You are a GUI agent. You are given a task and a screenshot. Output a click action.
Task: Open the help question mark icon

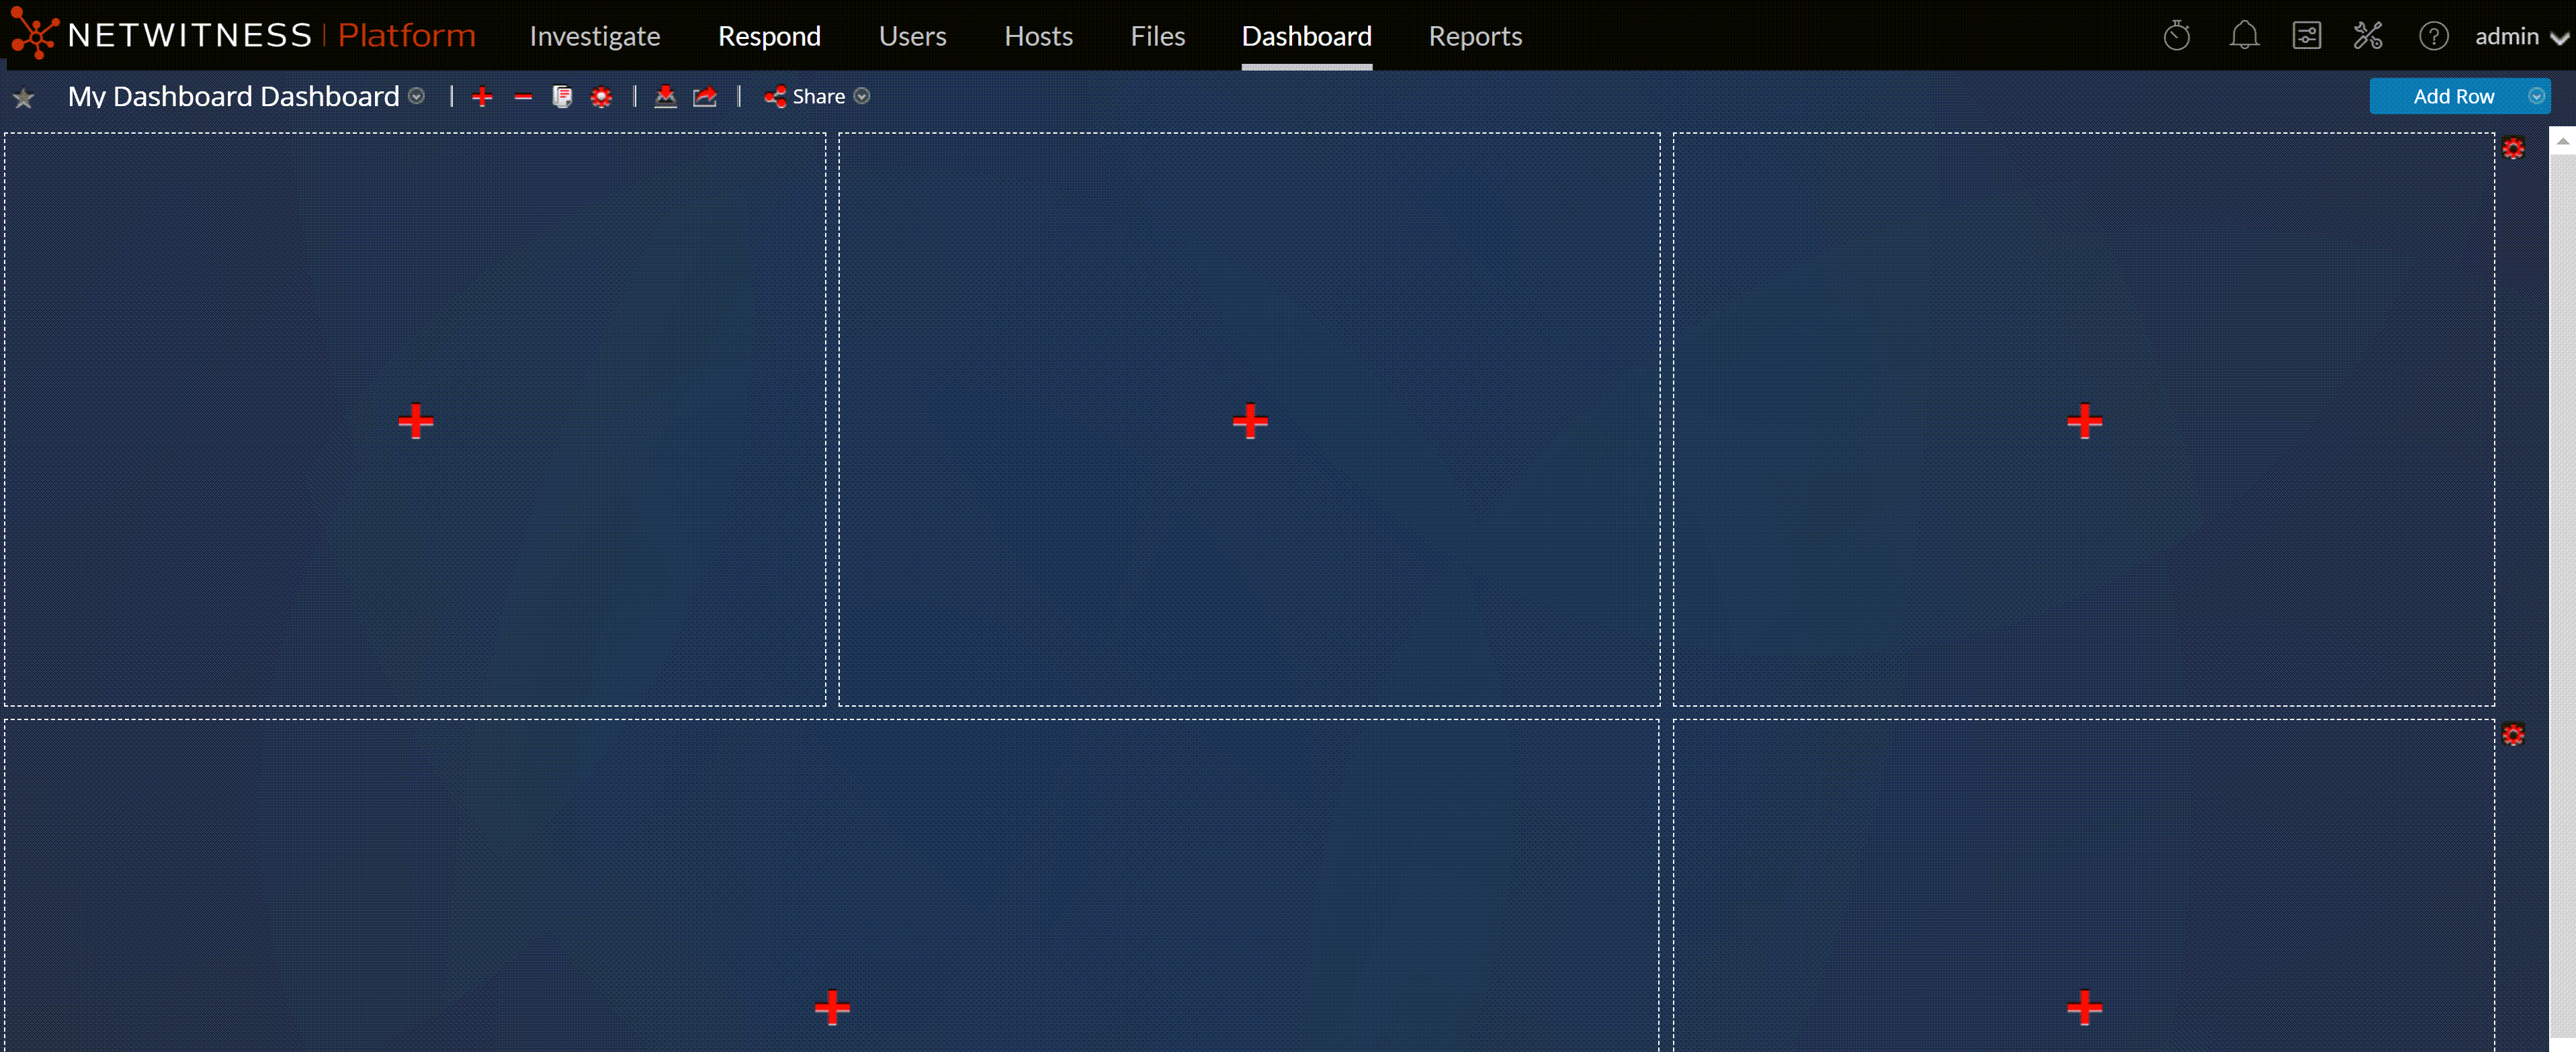tap(2434, 36)
